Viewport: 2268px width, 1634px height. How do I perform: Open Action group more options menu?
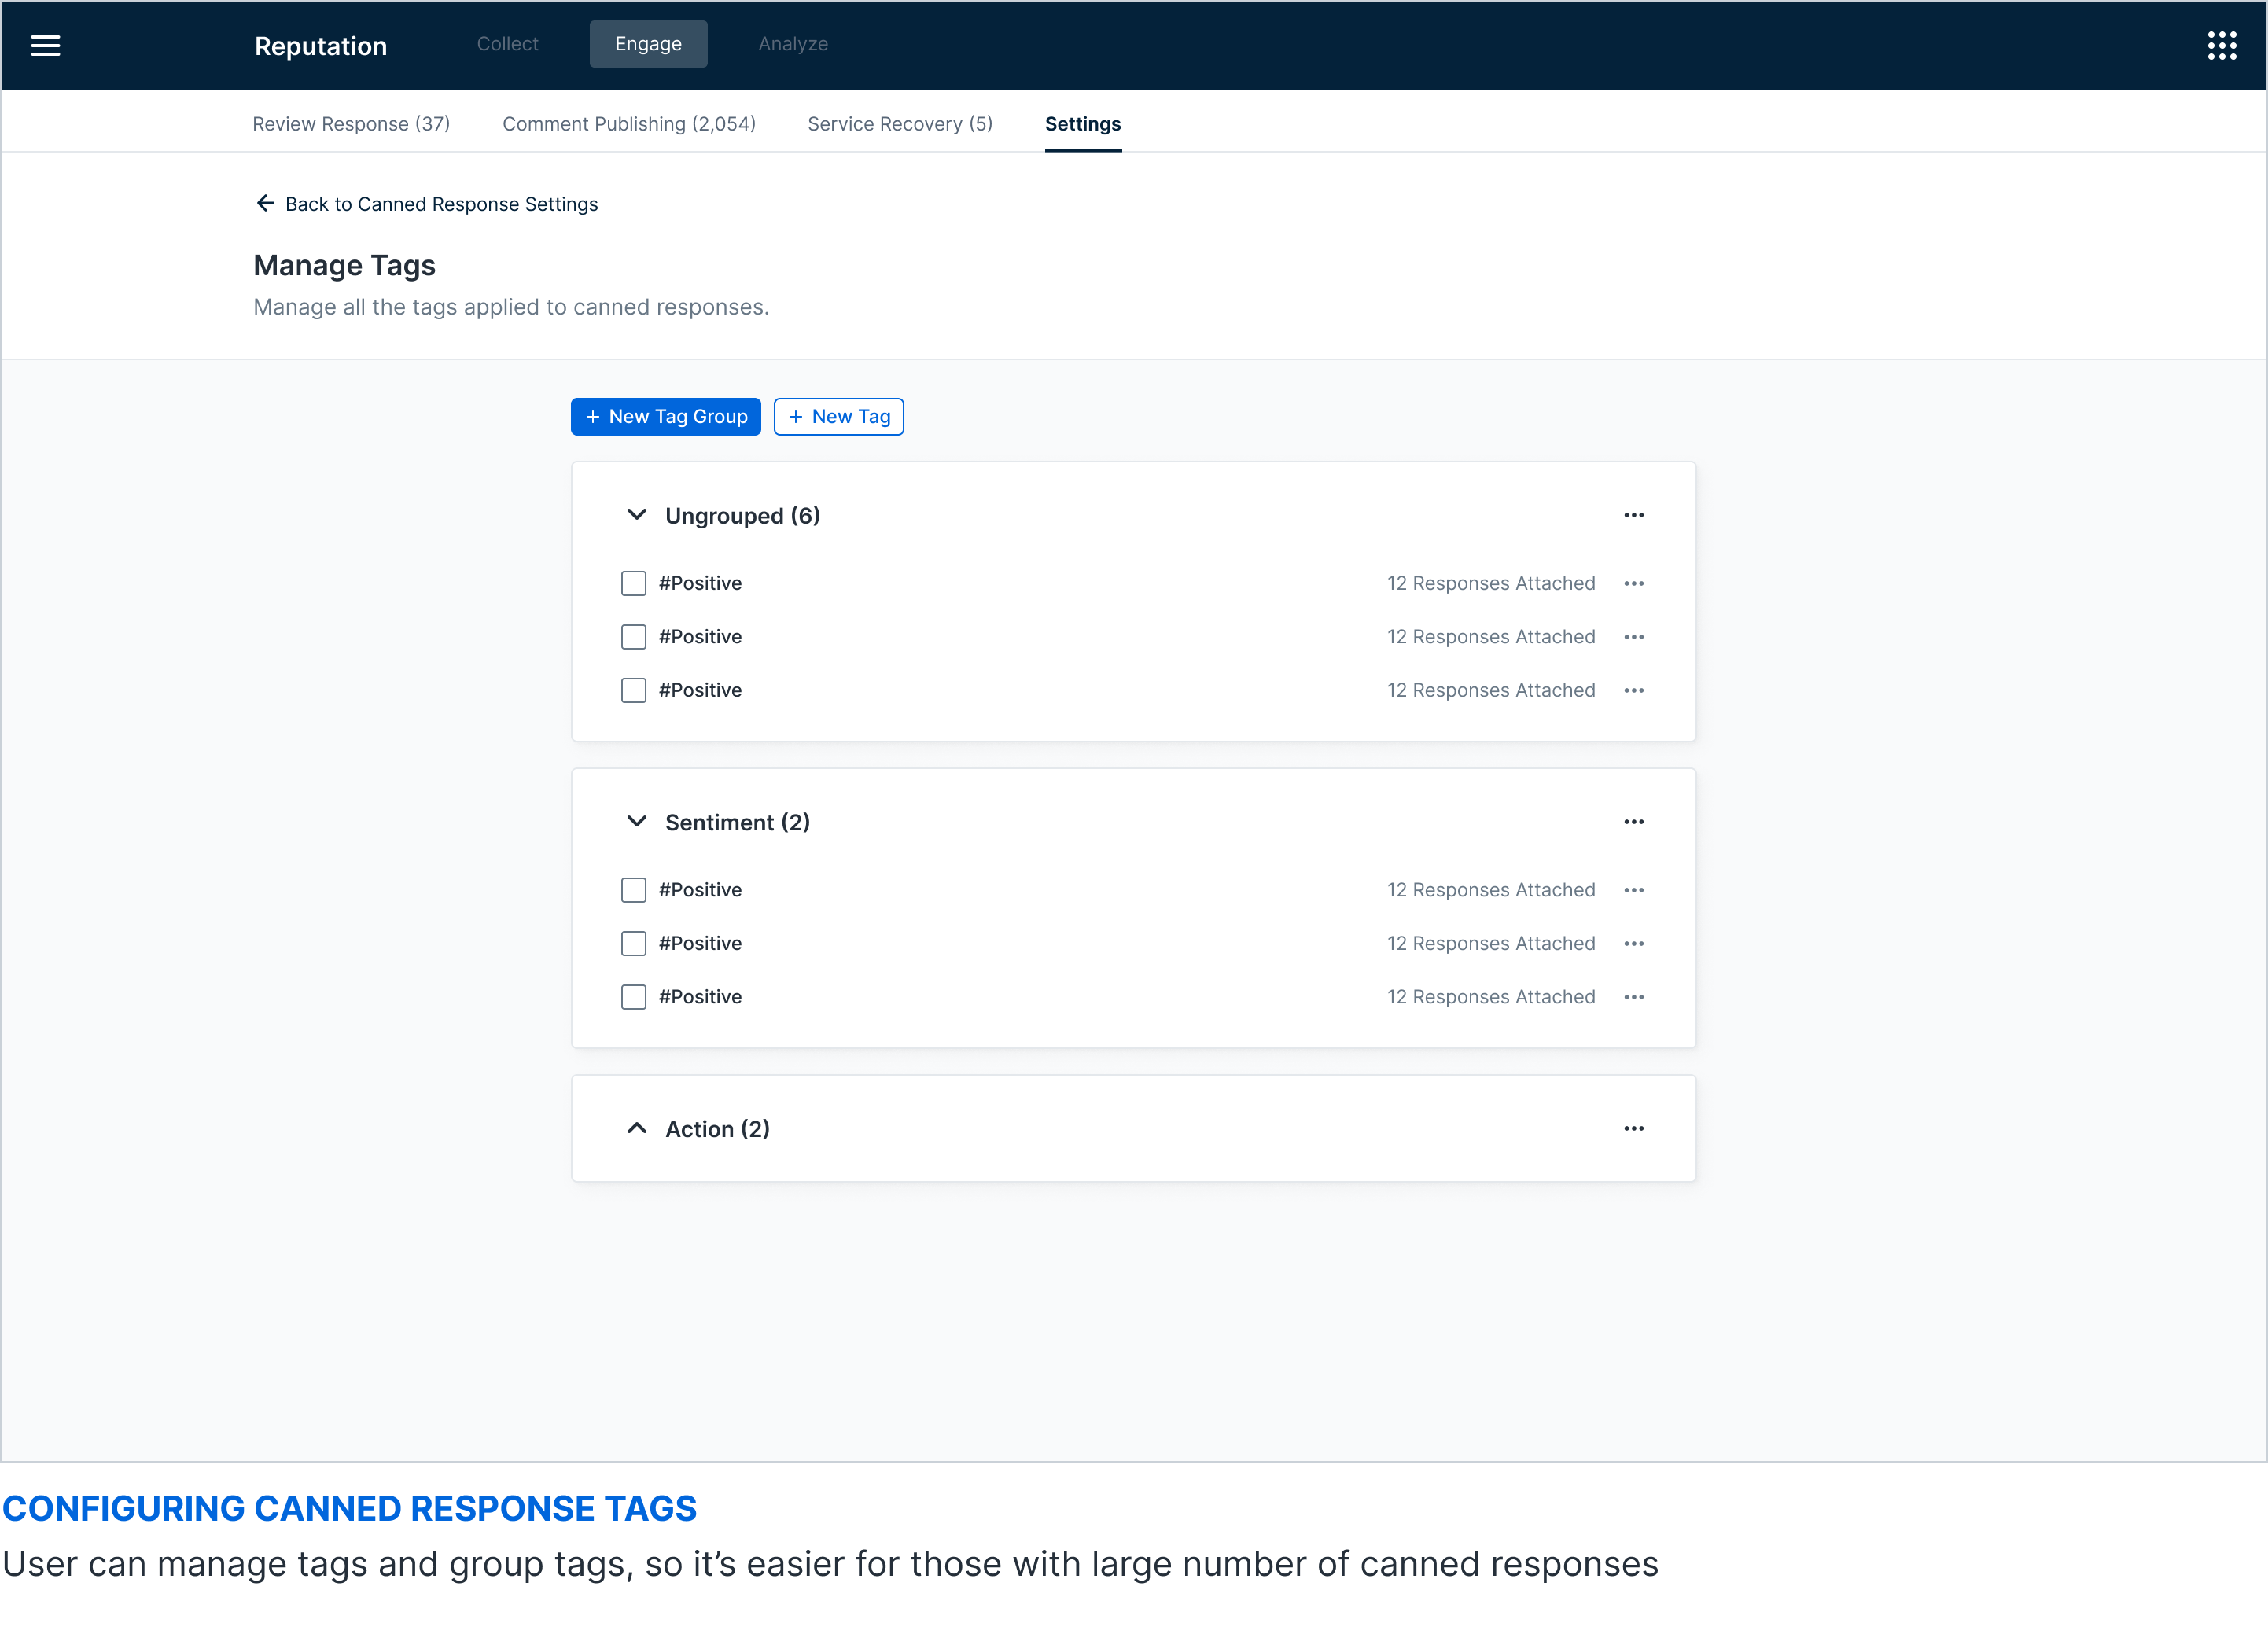pos(1633,1128)
